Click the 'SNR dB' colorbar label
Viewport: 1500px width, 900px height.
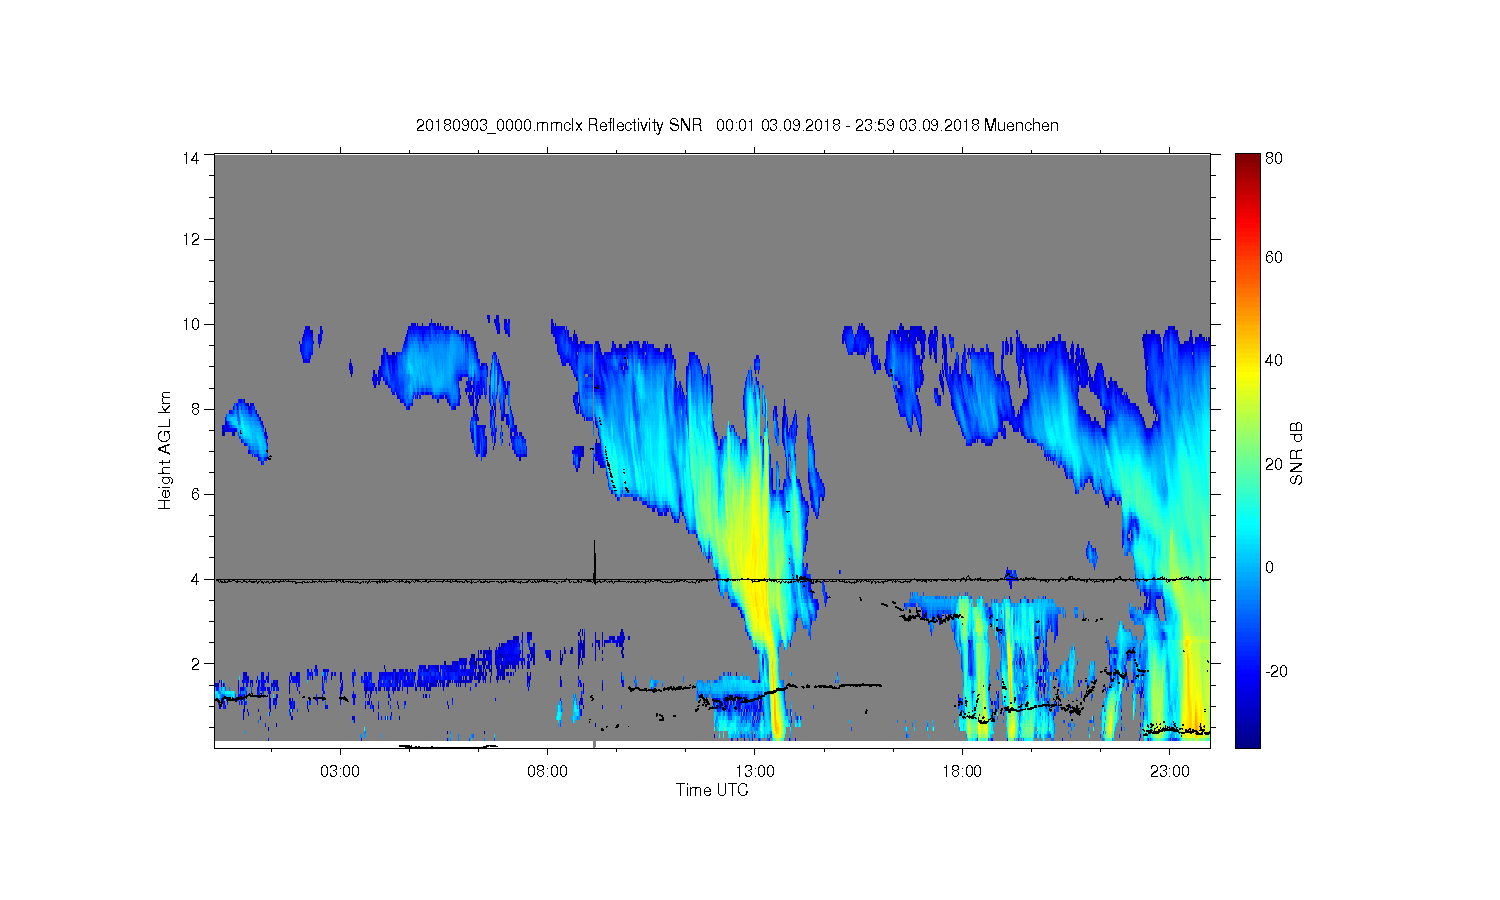(1296, 453)
